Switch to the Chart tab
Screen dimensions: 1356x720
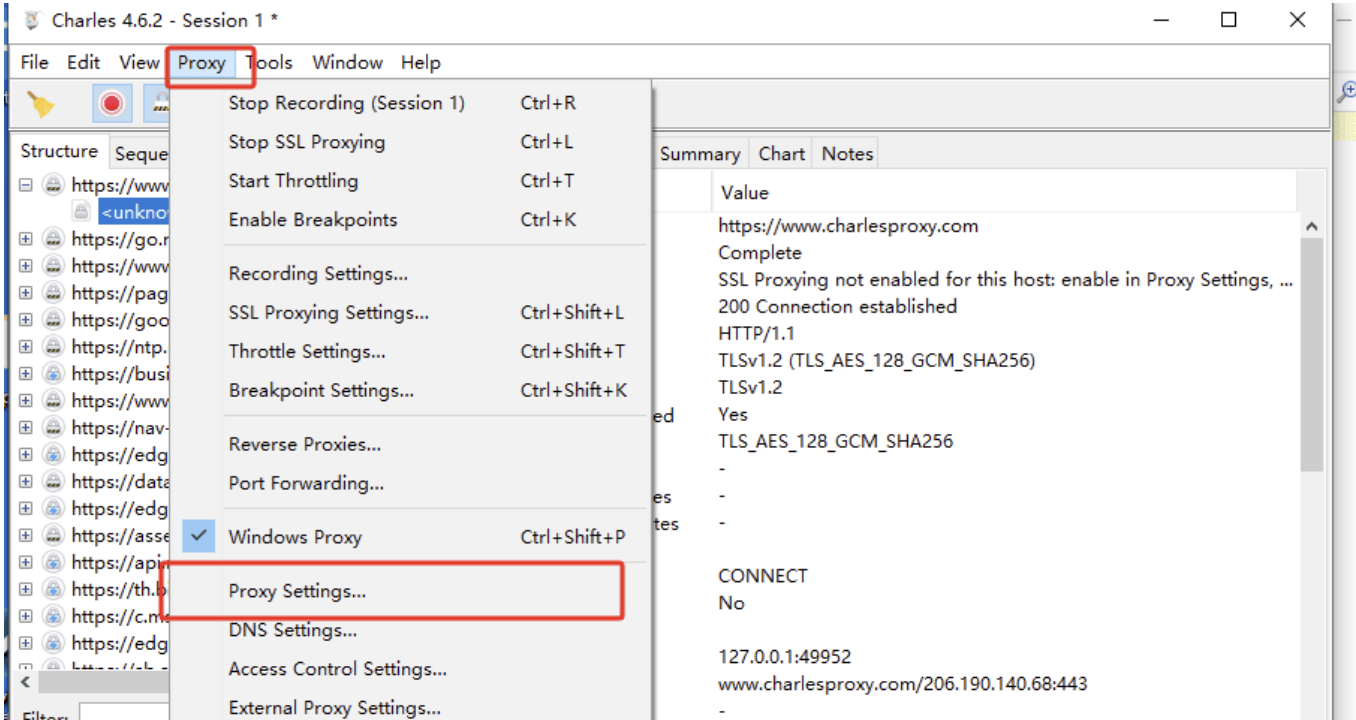click(x=781, y=154)
